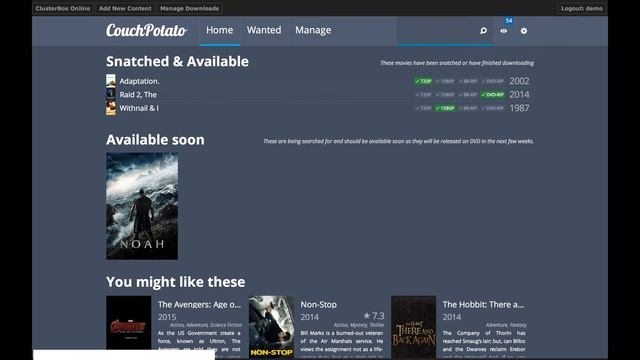The height and width of the screenshot is (360, 640).
Task: Click the 2002 year for Adaptation
Action: click(519, 81)
